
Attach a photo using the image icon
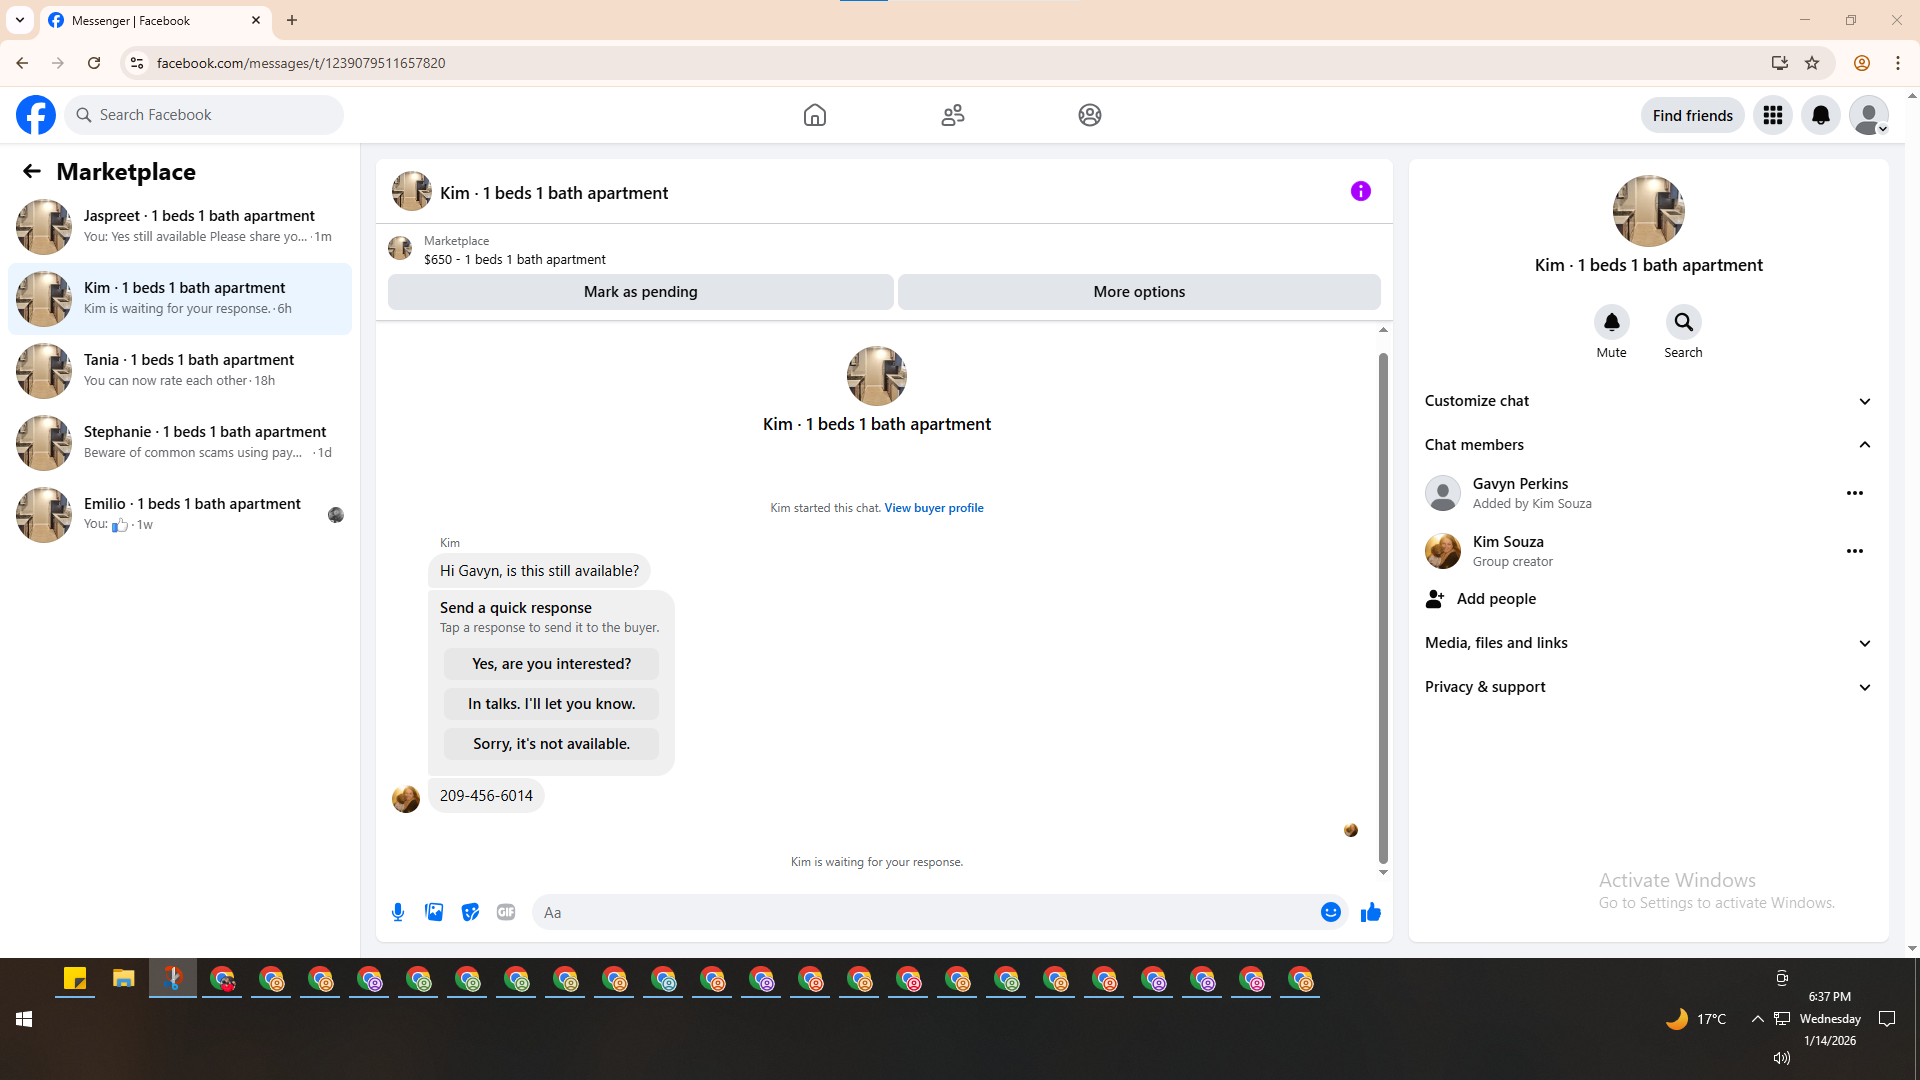[x=434, y=912]
